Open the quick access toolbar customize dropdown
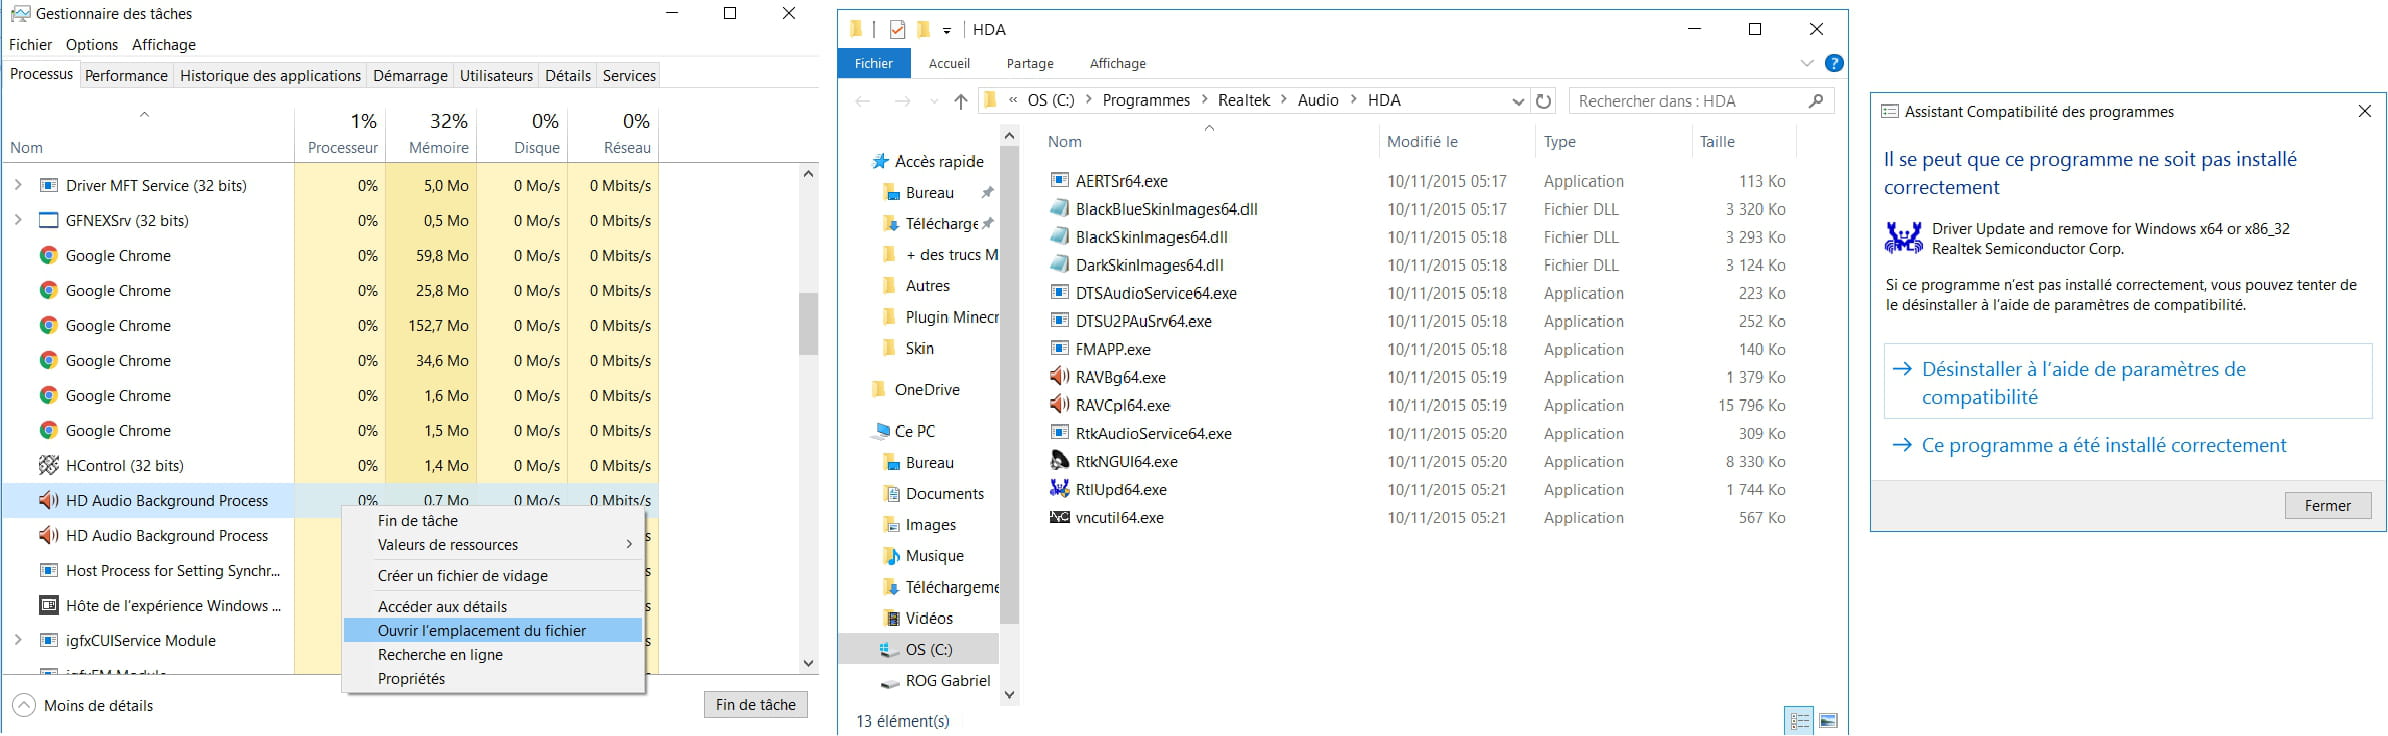Image resolution: width=2388 pixels, height=736 pixels. click(x=946, y=30)
